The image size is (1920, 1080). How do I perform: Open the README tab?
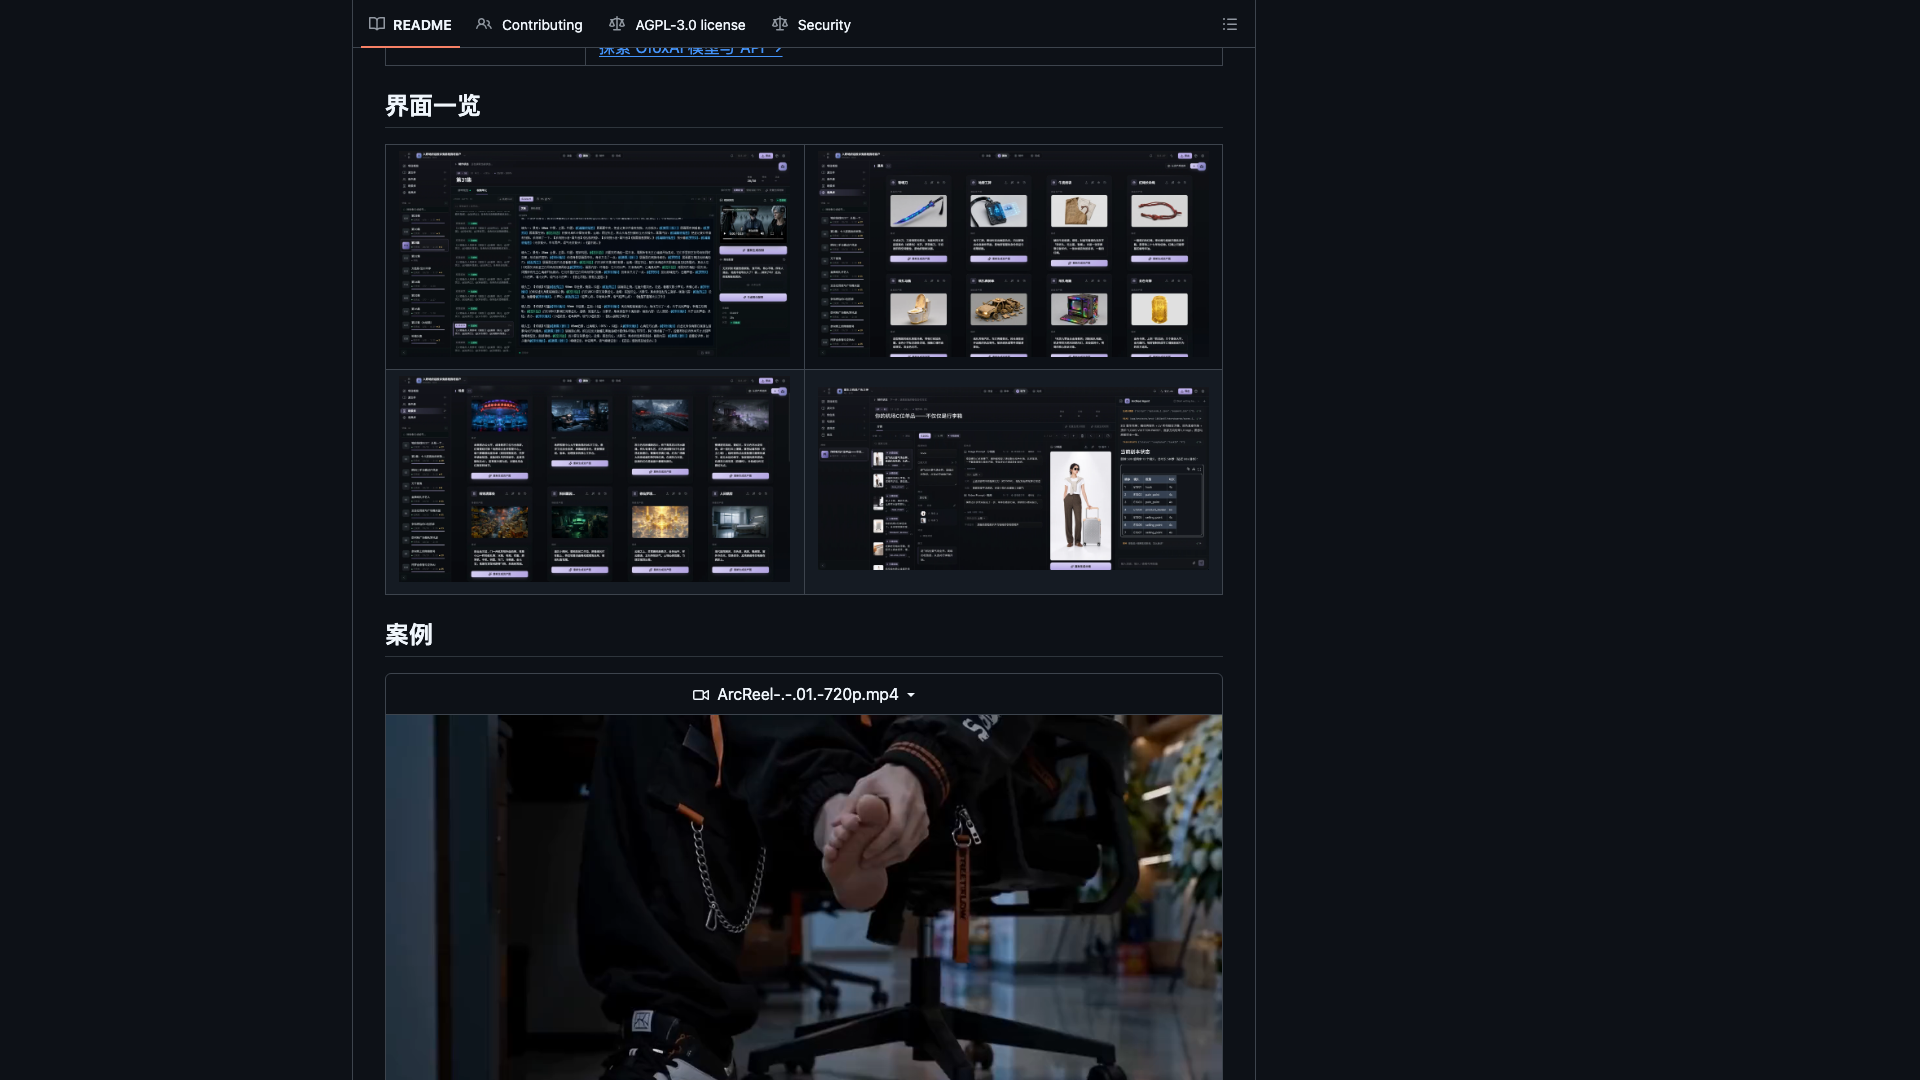(410, 24)
